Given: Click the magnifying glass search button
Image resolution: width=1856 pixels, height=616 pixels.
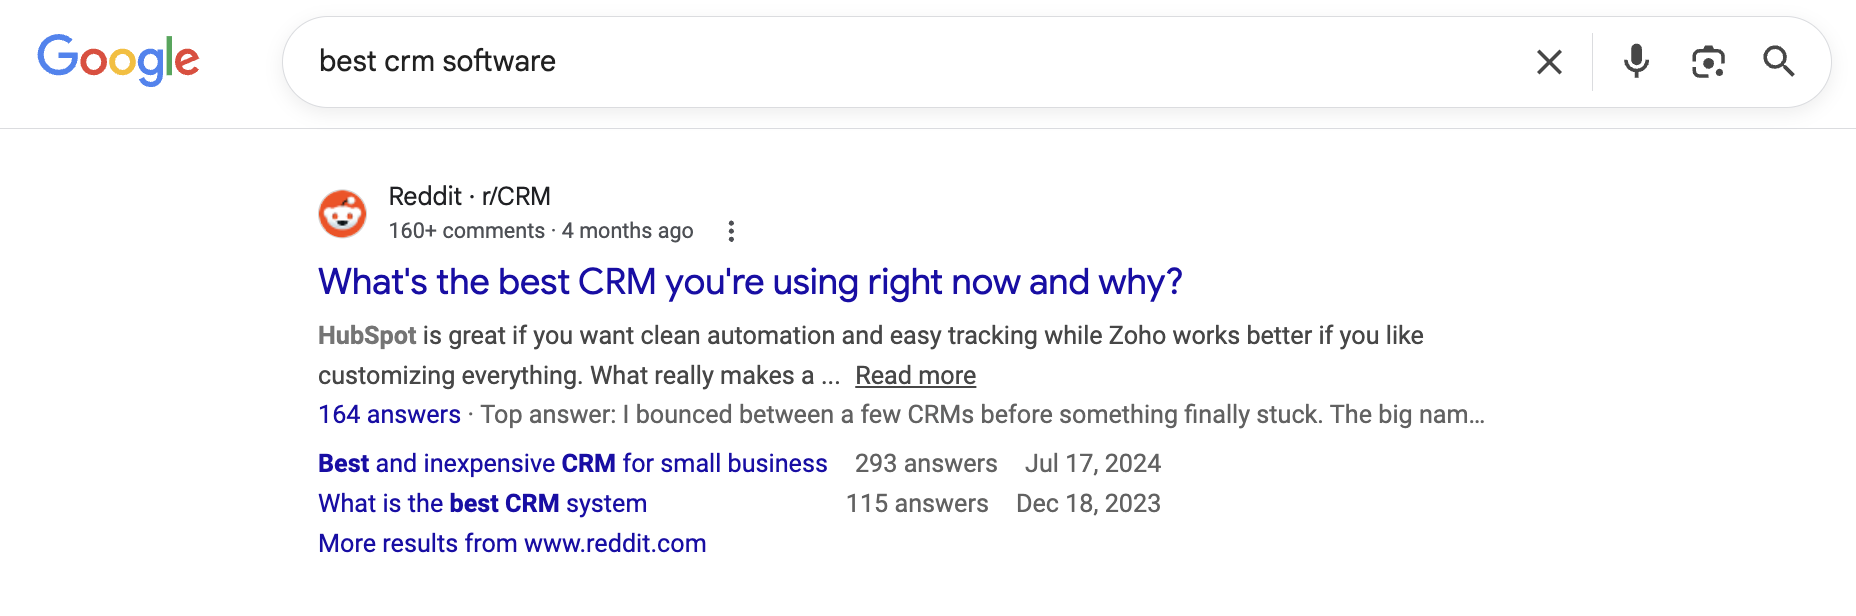Looking at the screenshot, I should point(1778,62).
